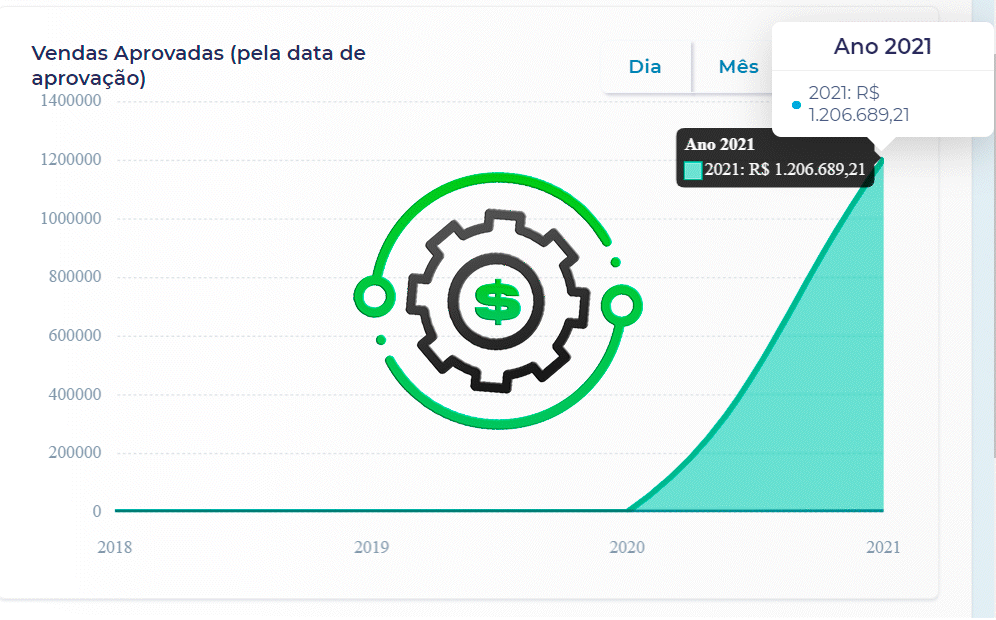Switch to the Dia view tab
The height and width of the screenshot is (620, 996).
click(645, 67)
